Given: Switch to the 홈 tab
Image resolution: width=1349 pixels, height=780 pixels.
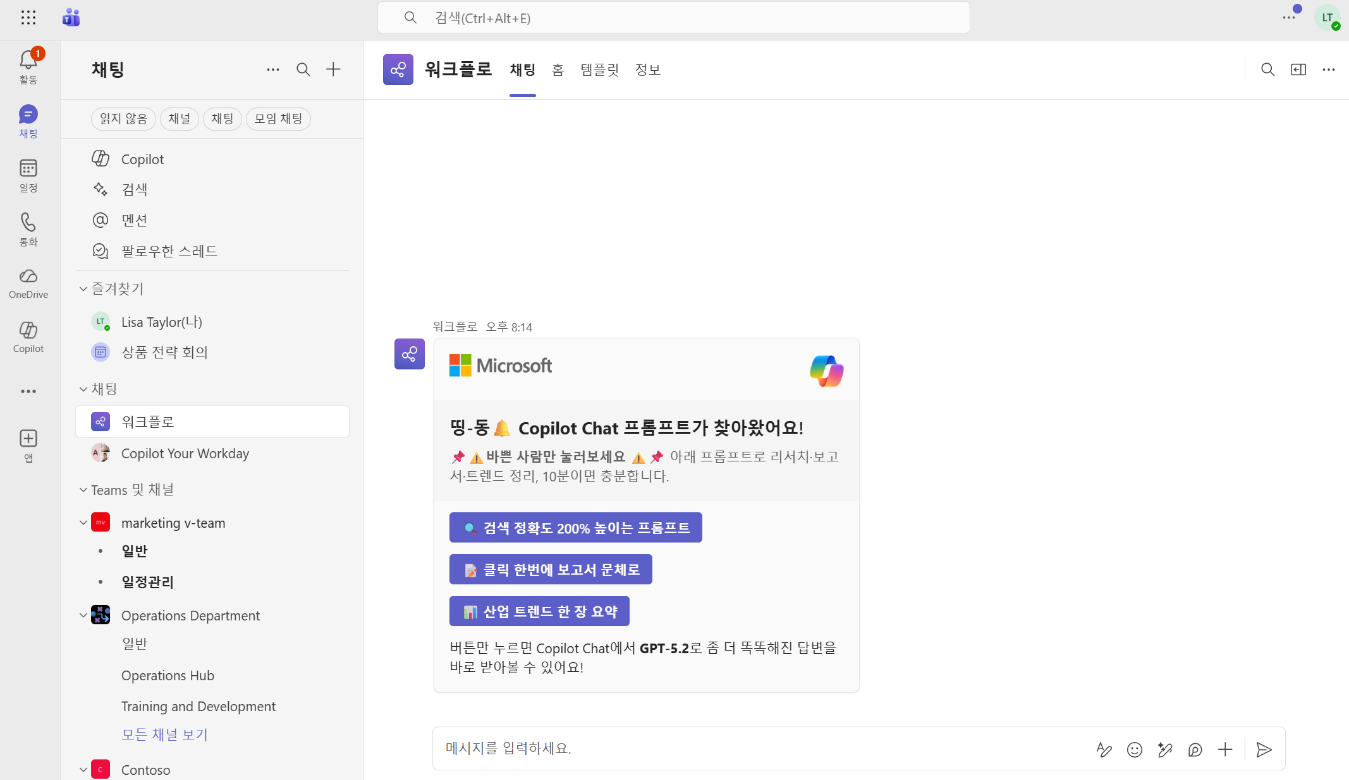Looking at the screenshot, I should [557, 70].
